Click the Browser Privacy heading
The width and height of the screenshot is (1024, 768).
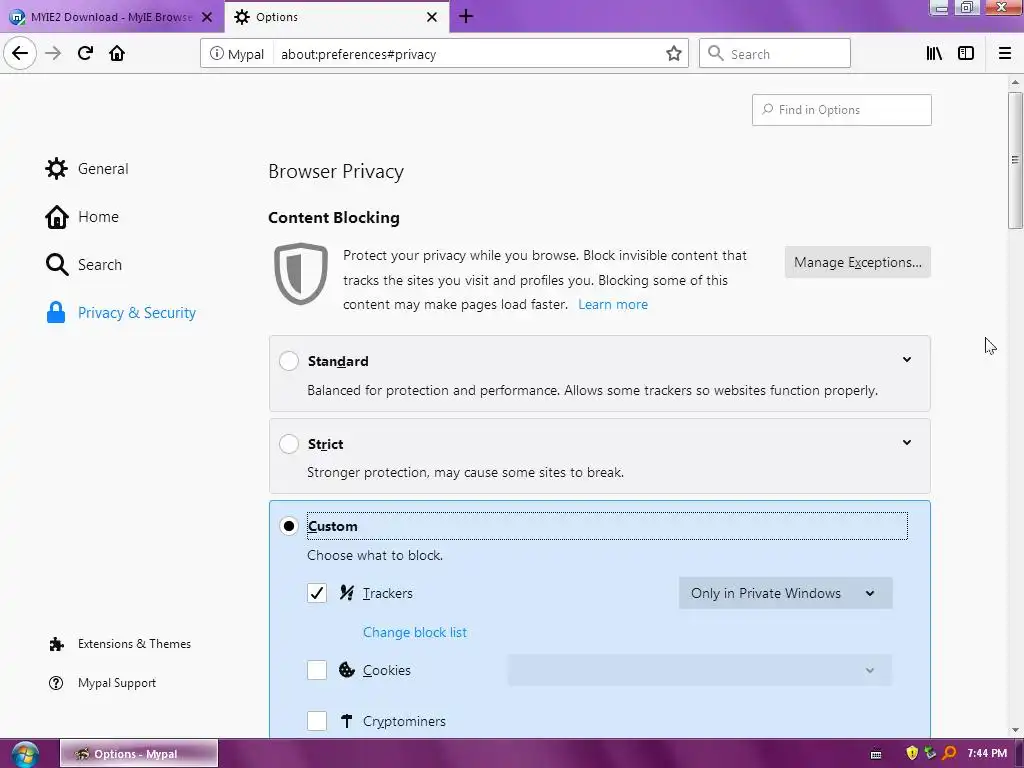point(336,171)
